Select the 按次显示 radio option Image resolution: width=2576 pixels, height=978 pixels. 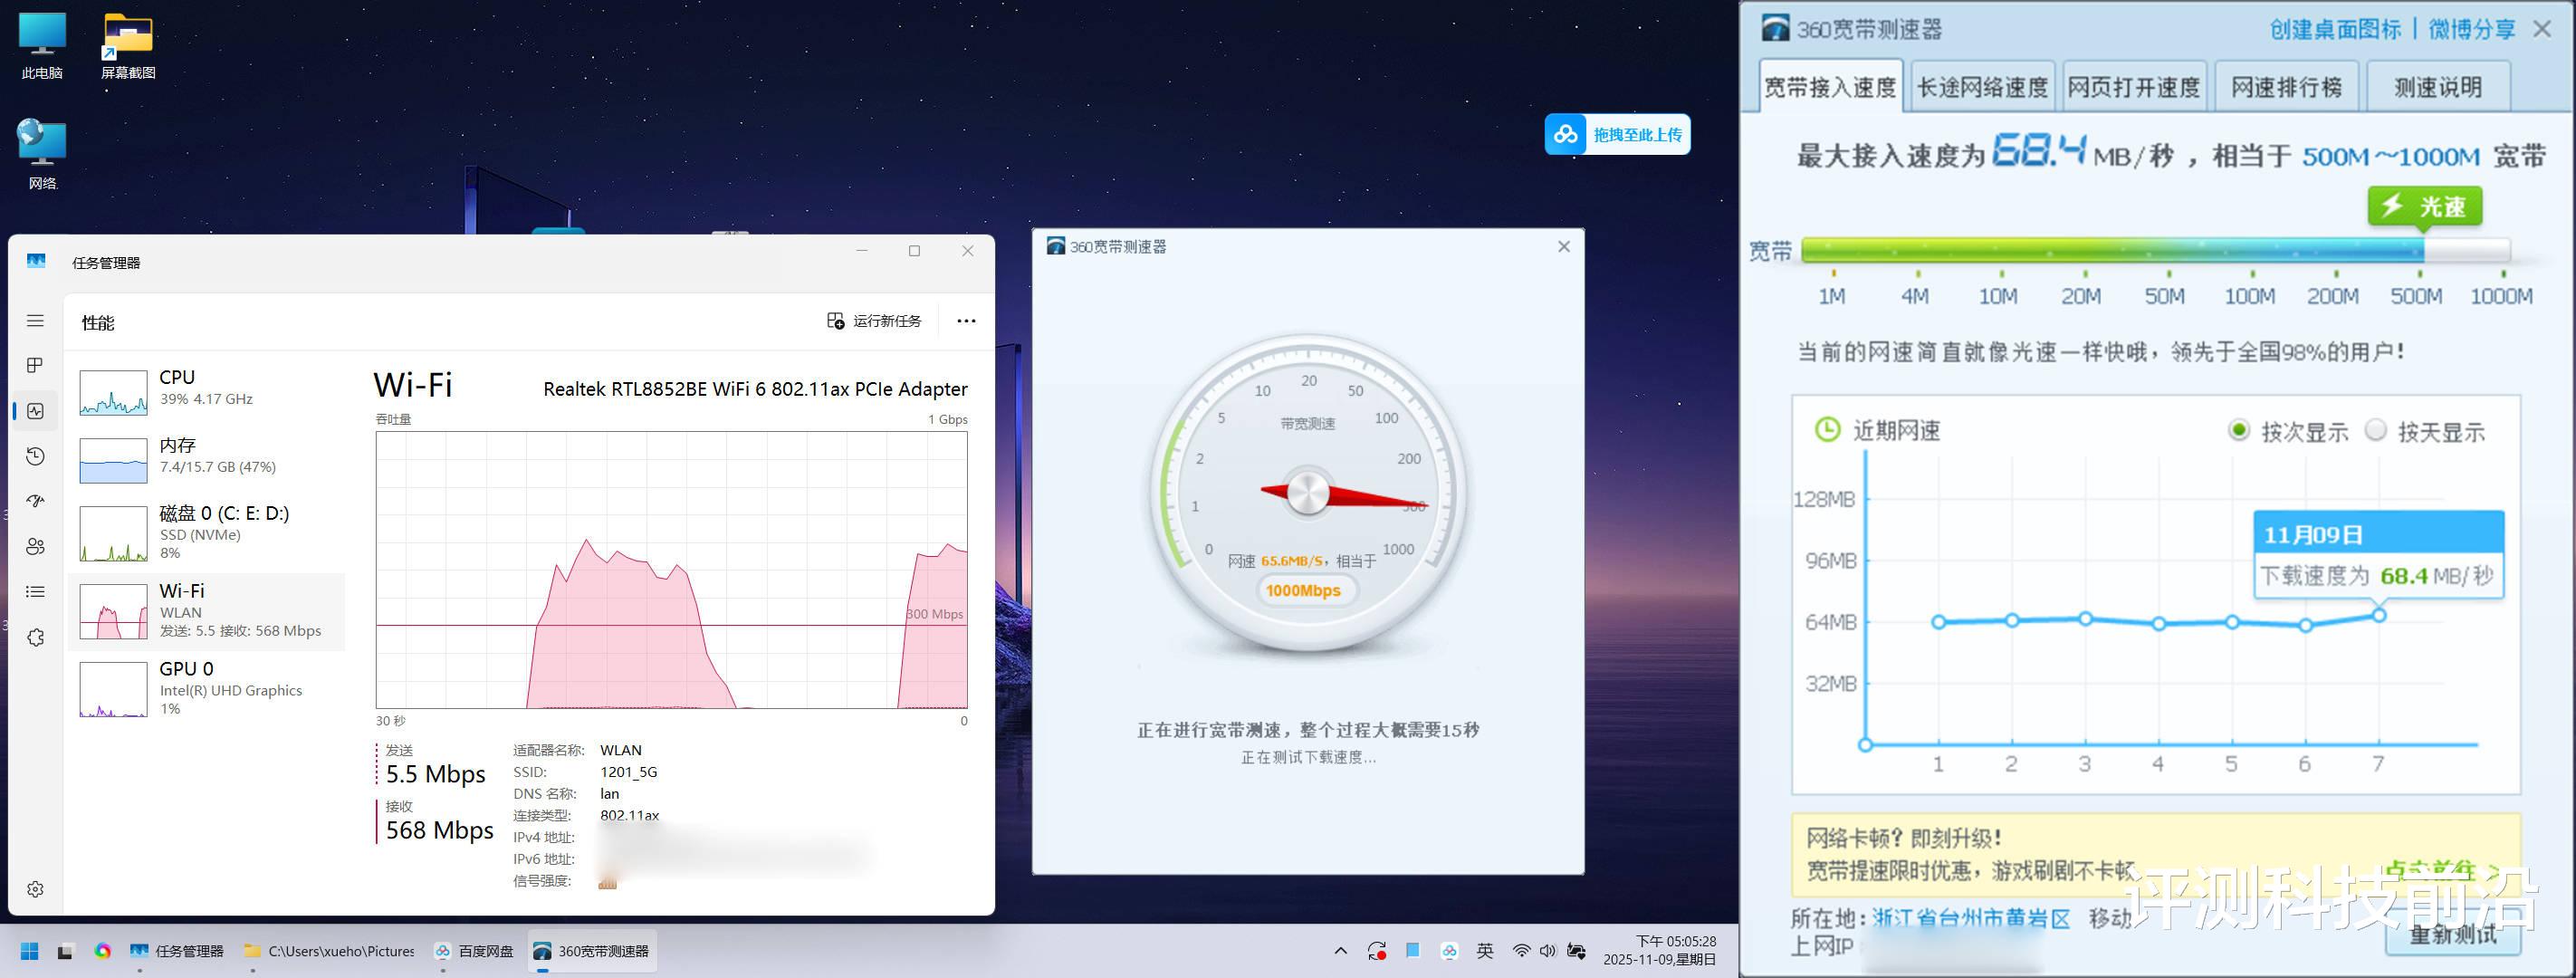click(x=2239, y=431)
